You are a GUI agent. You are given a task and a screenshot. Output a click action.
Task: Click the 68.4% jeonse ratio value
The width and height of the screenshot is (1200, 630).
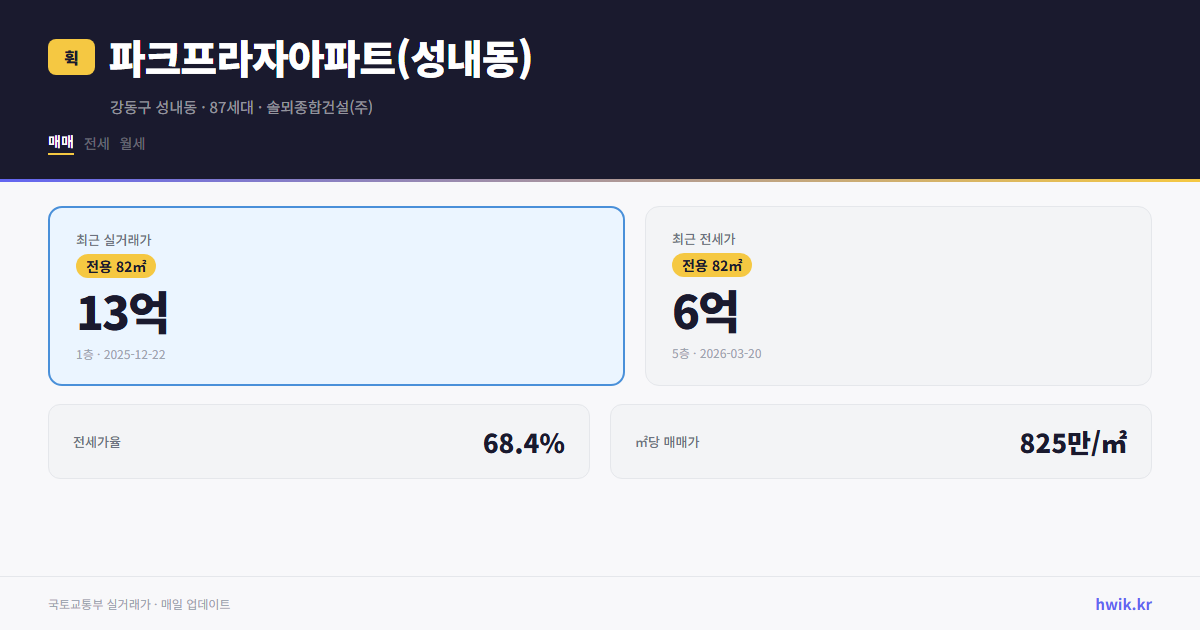coord(524,441)
